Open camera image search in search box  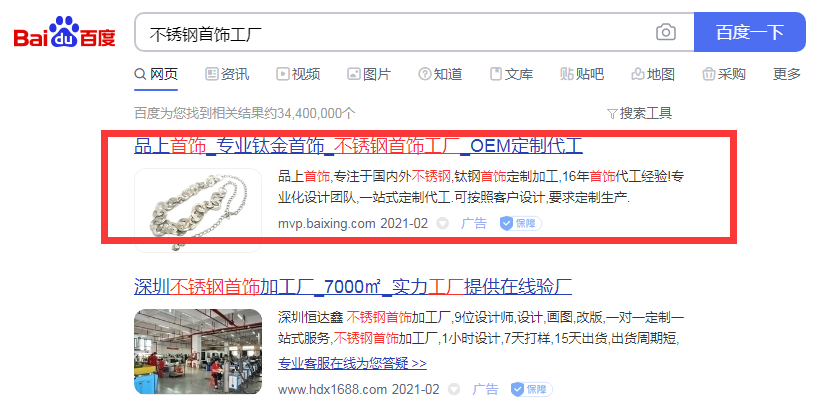pos(665,32)
